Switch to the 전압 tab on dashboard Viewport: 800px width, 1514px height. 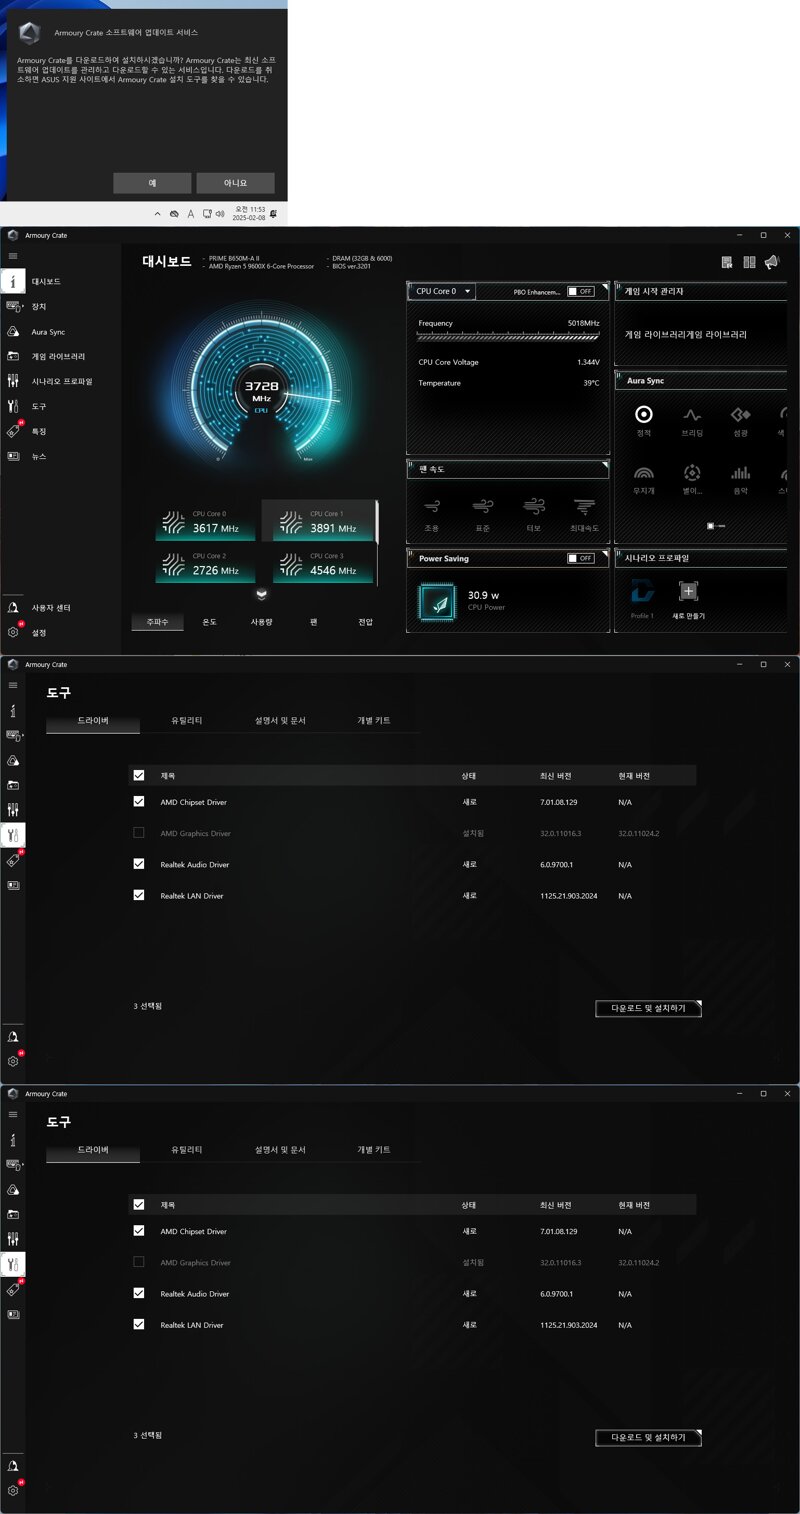tap(366, 622)
